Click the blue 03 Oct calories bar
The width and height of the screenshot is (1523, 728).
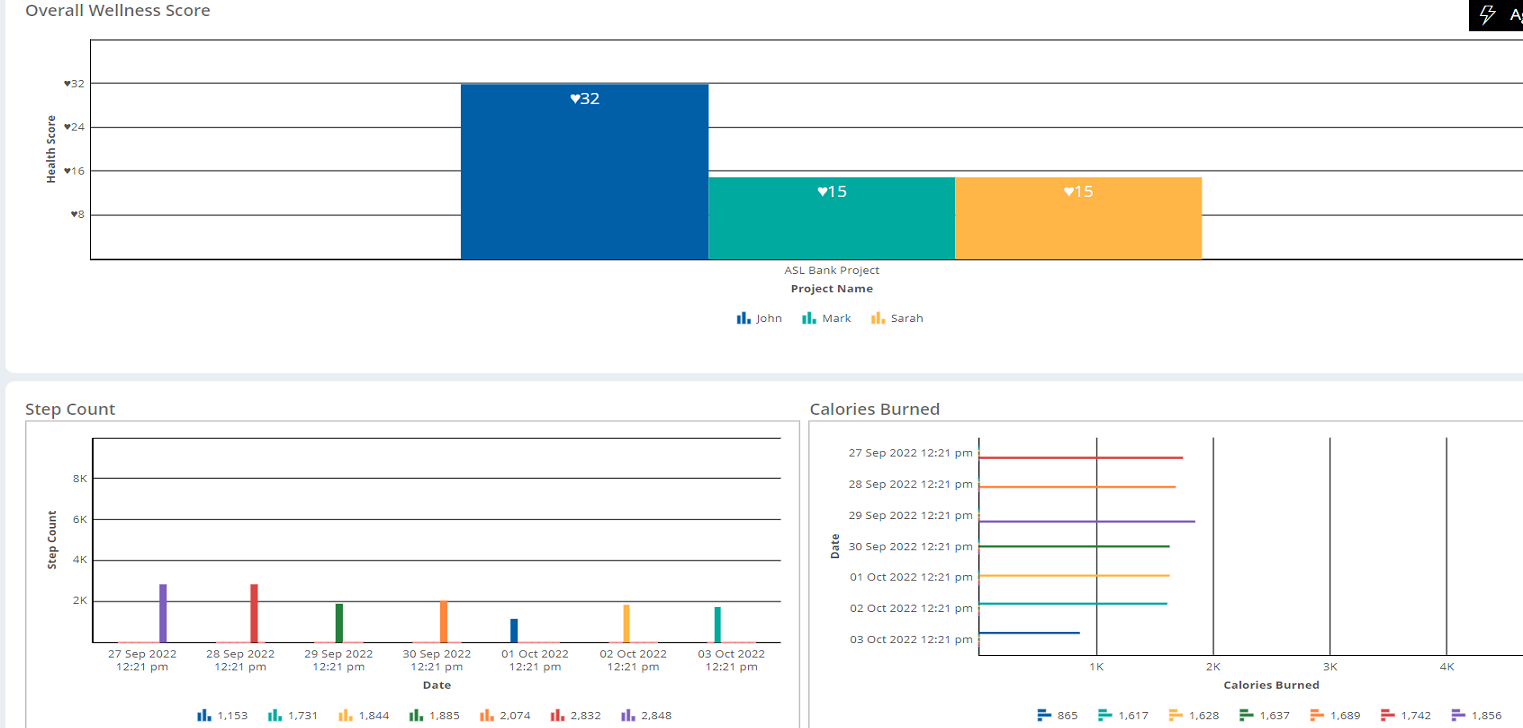point(1029,632)
